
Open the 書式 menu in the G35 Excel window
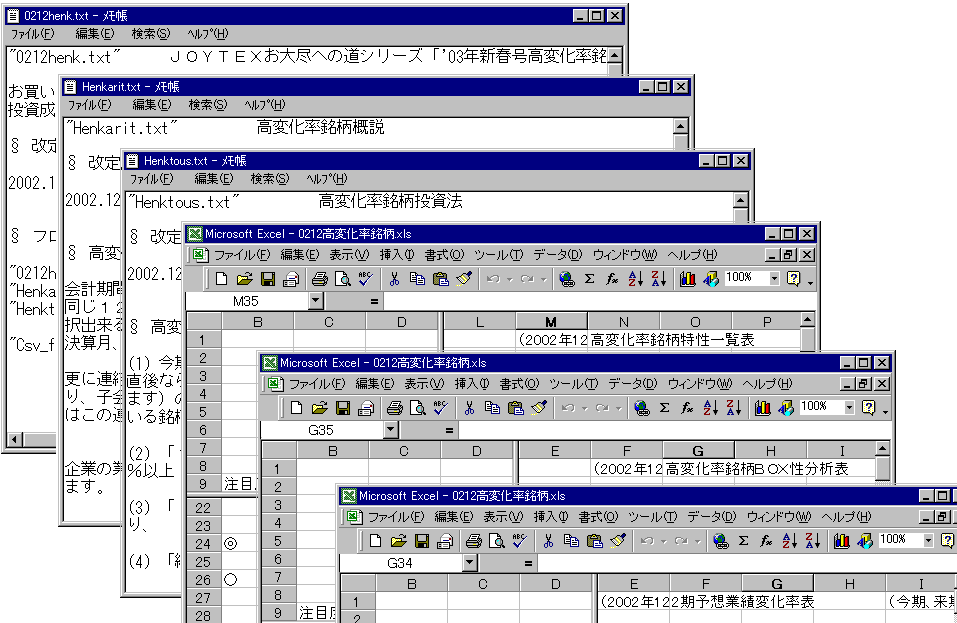click(x=519, y=384)
